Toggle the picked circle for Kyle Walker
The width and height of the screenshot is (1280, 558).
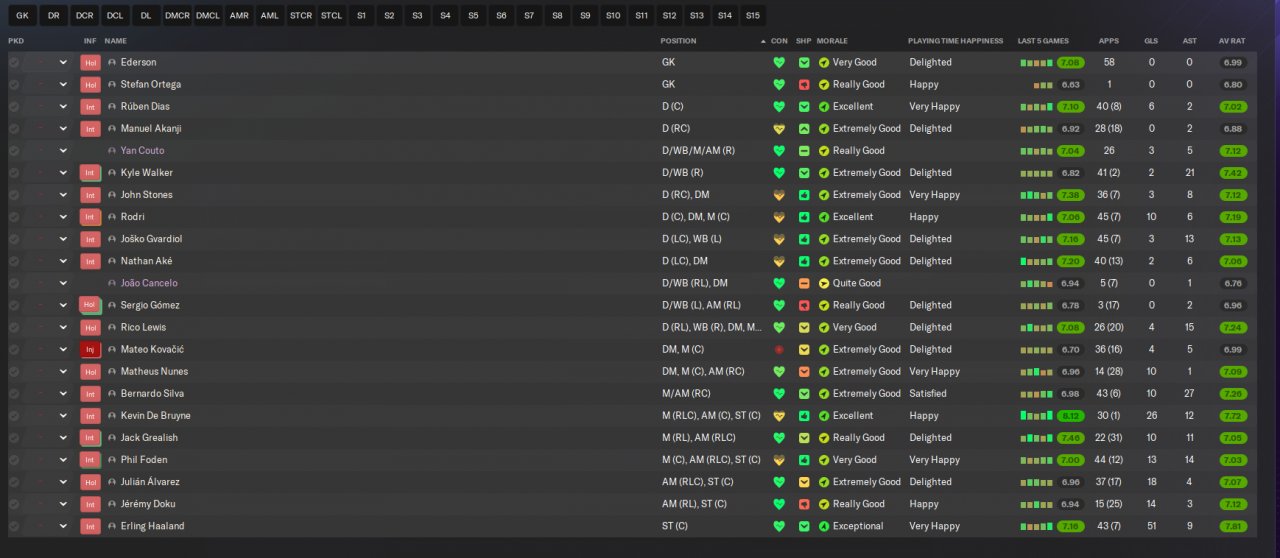point(14,173)
